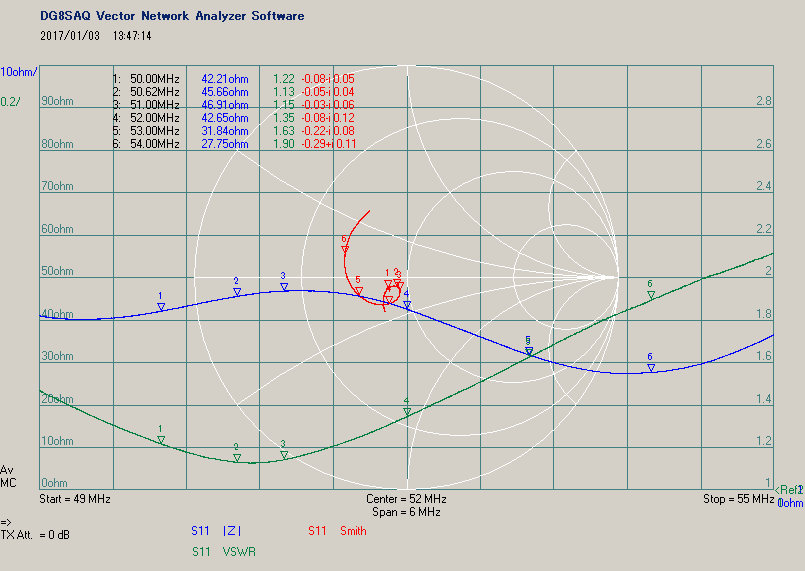Screen dimensions: 805x571
Task: Click the Span = 6 MHz label
Action: coord(405,512)
